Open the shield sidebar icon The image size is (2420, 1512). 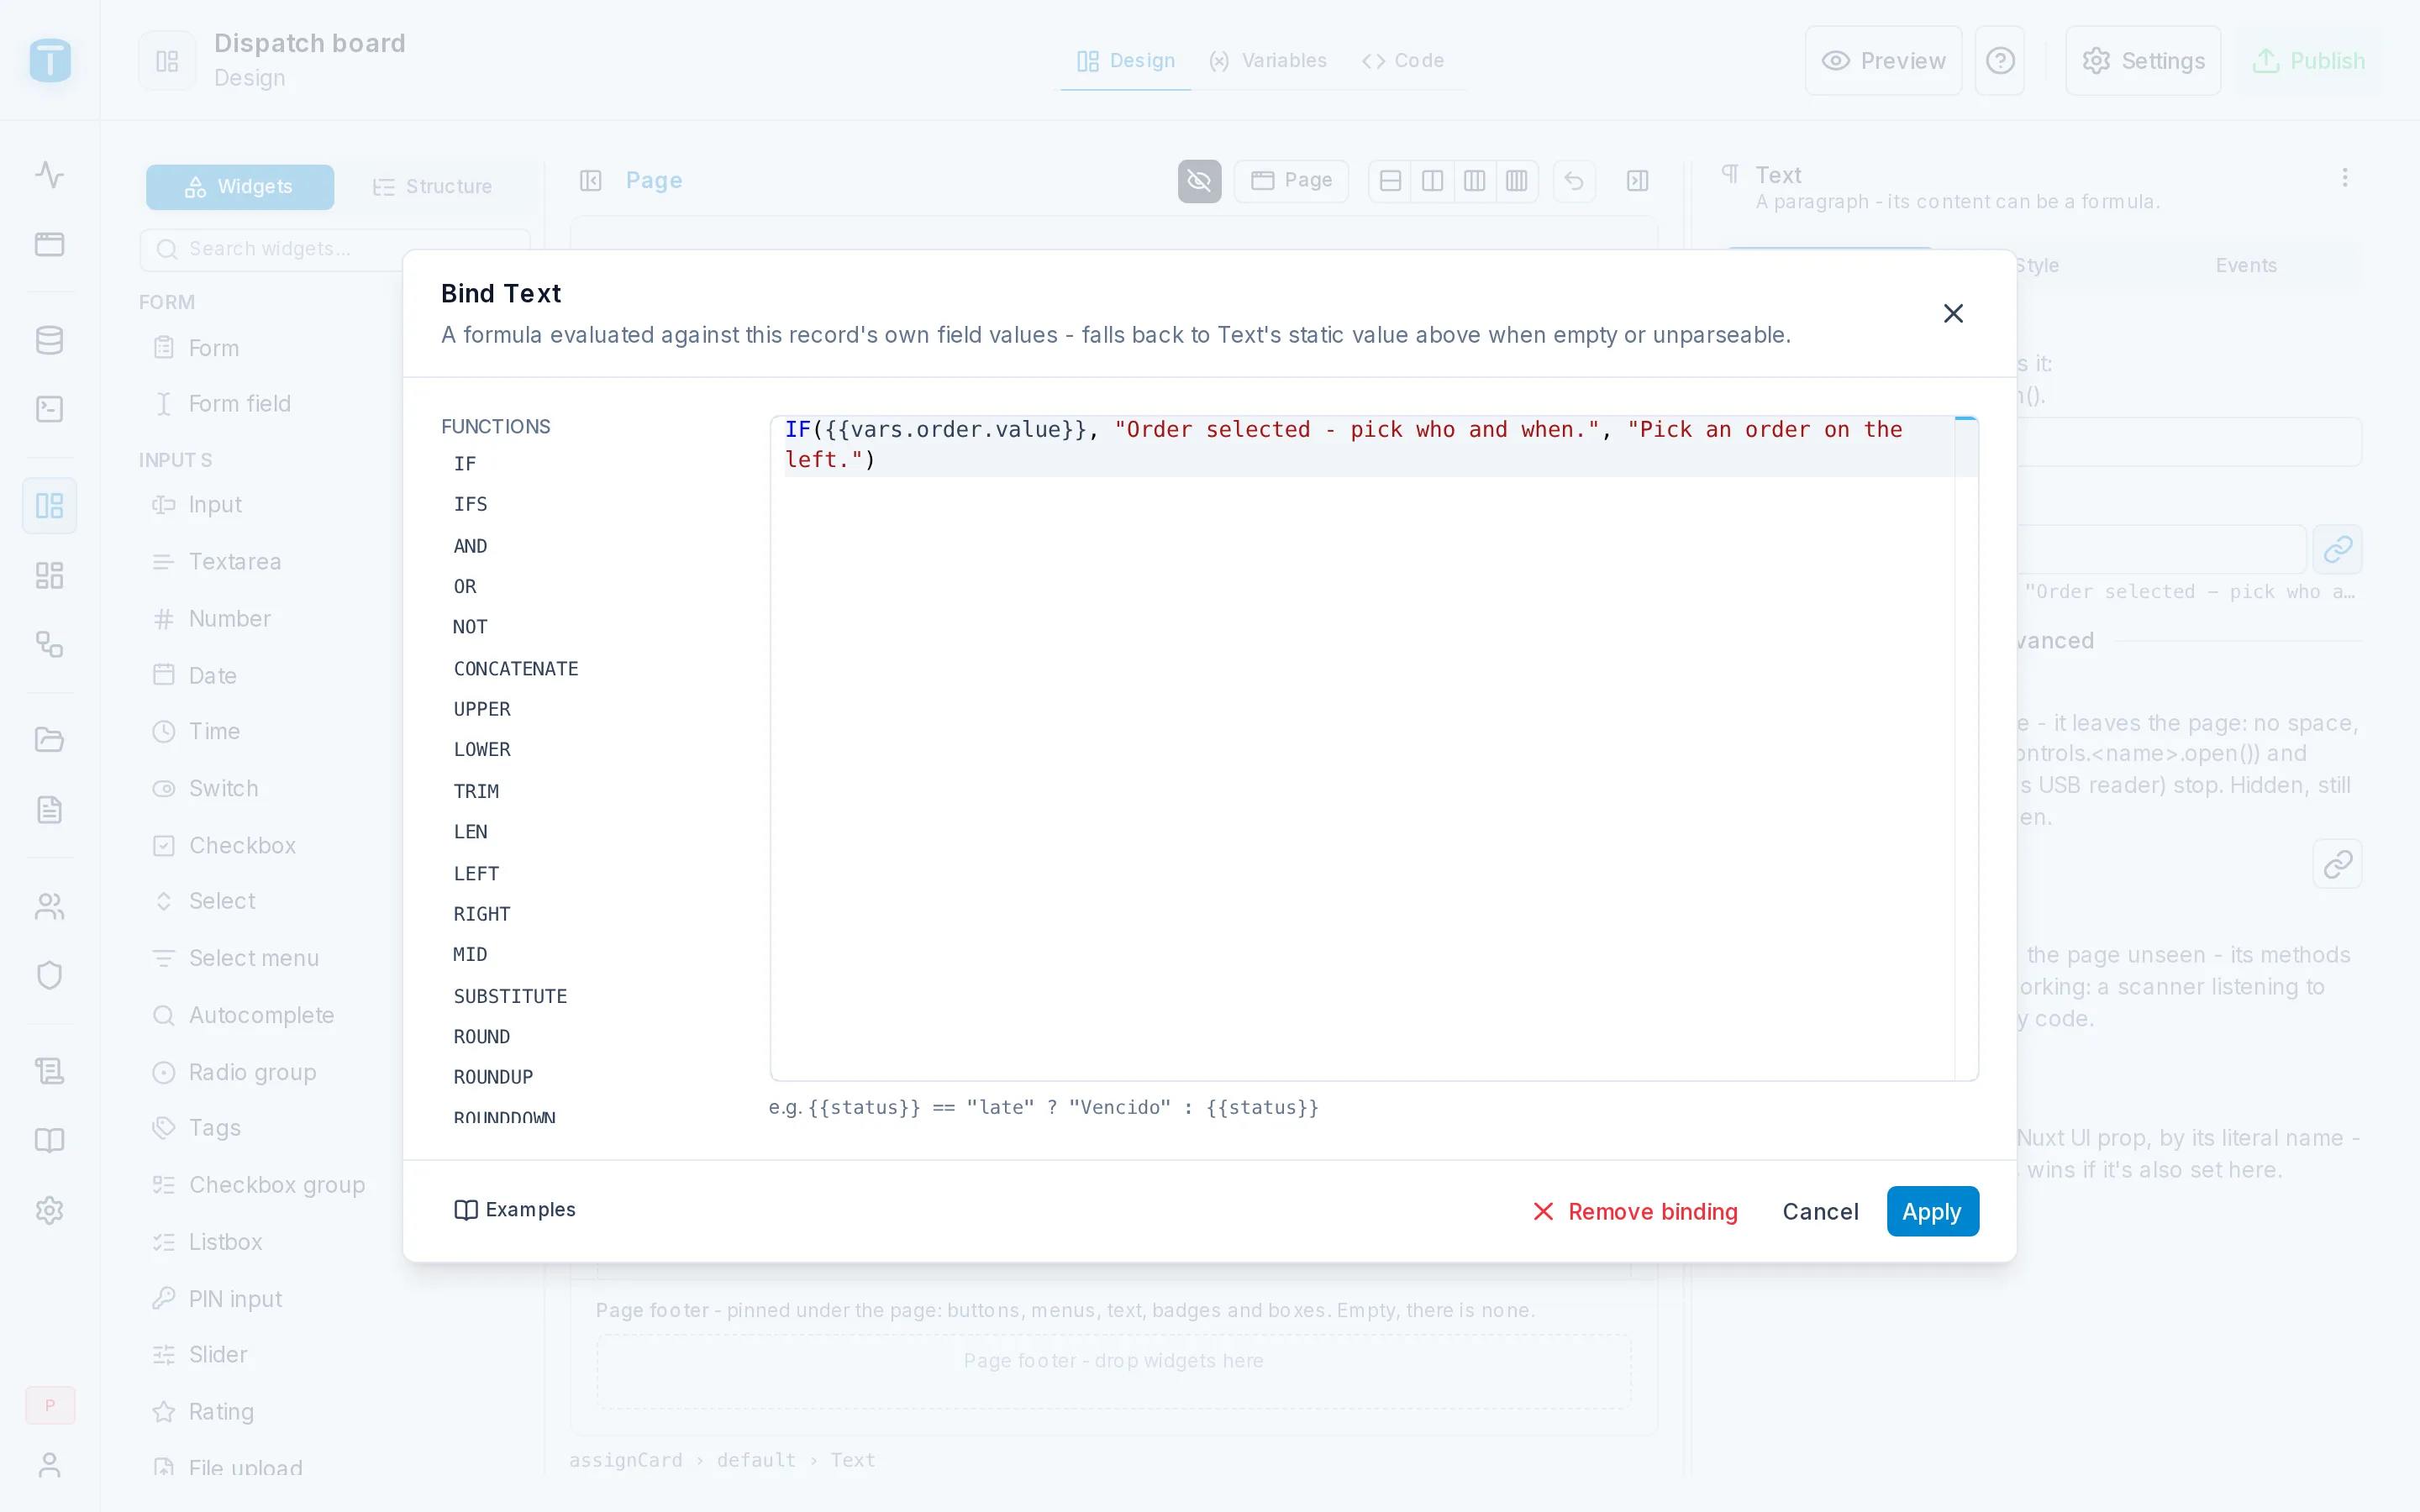49,974
